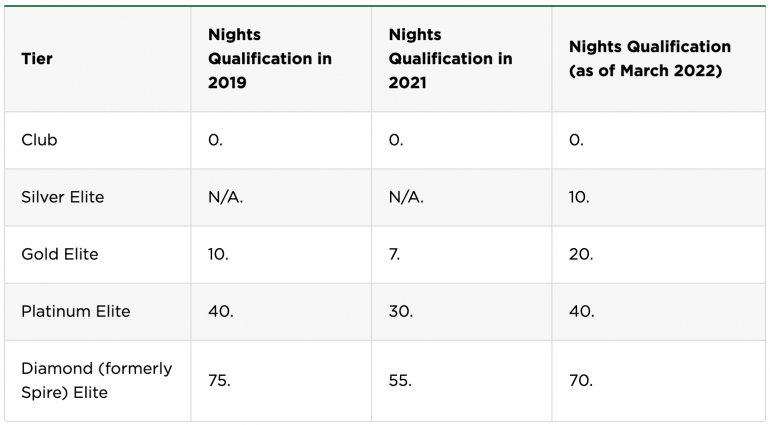
Task: Click Diamond Elite's 2019 value "75."
Action: point(220,380)
